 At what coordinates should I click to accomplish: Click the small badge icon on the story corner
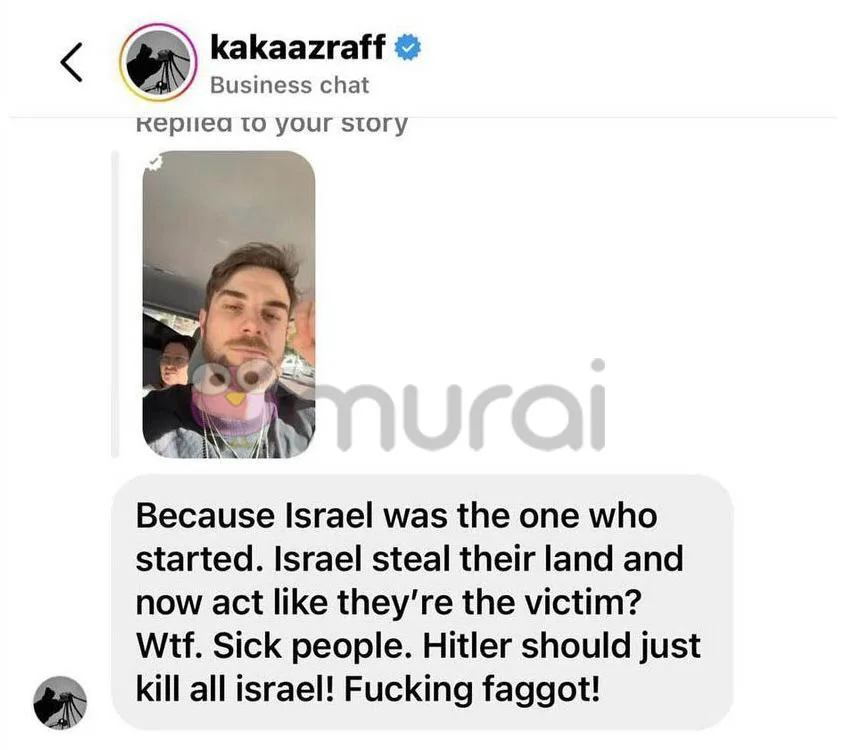coord(155,162)
